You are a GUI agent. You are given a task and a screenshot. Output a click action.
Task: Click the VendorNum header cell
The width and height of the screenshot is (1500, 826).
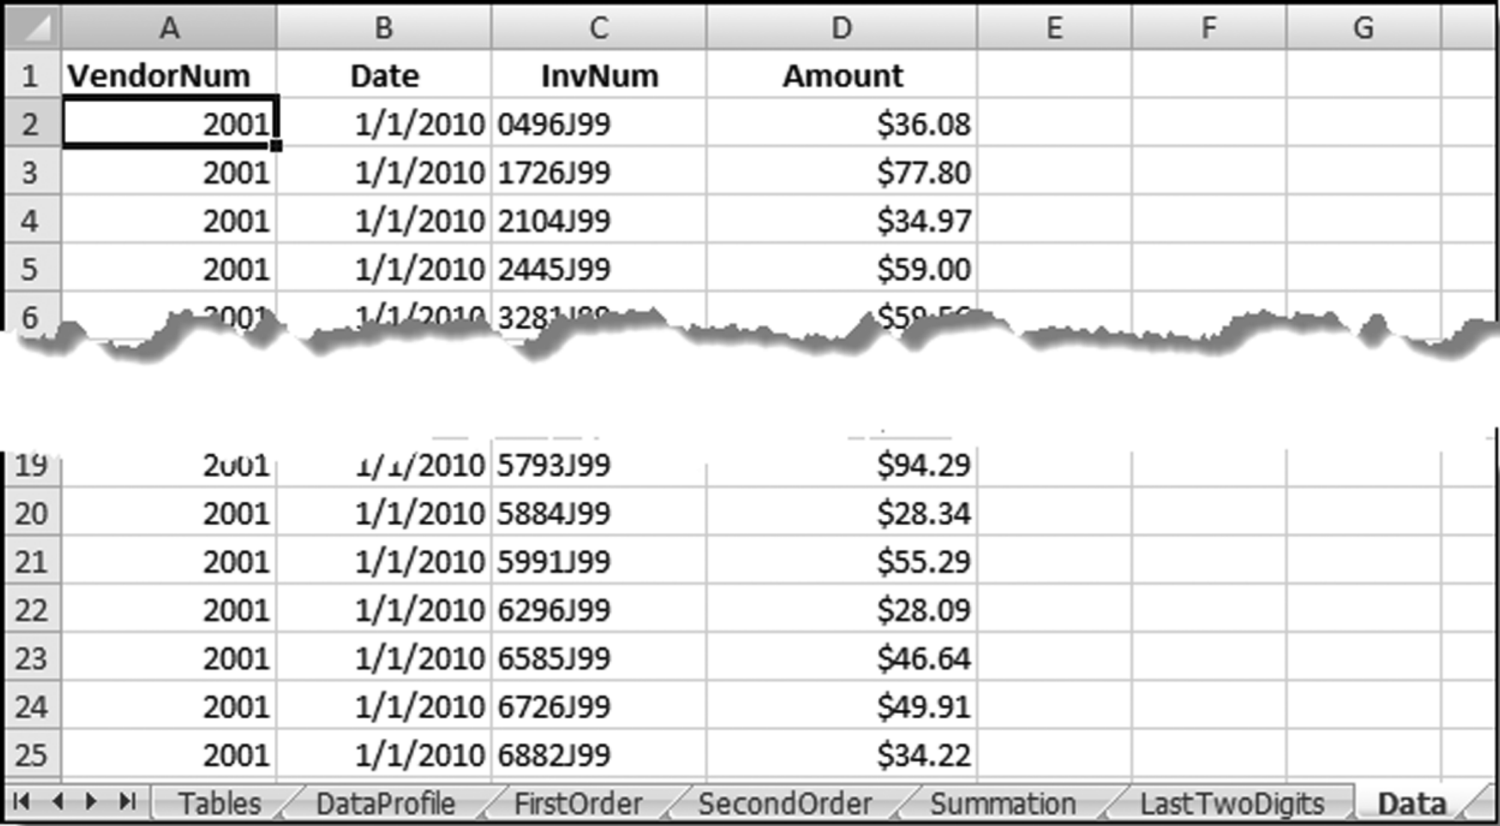(x=169, y=75)
